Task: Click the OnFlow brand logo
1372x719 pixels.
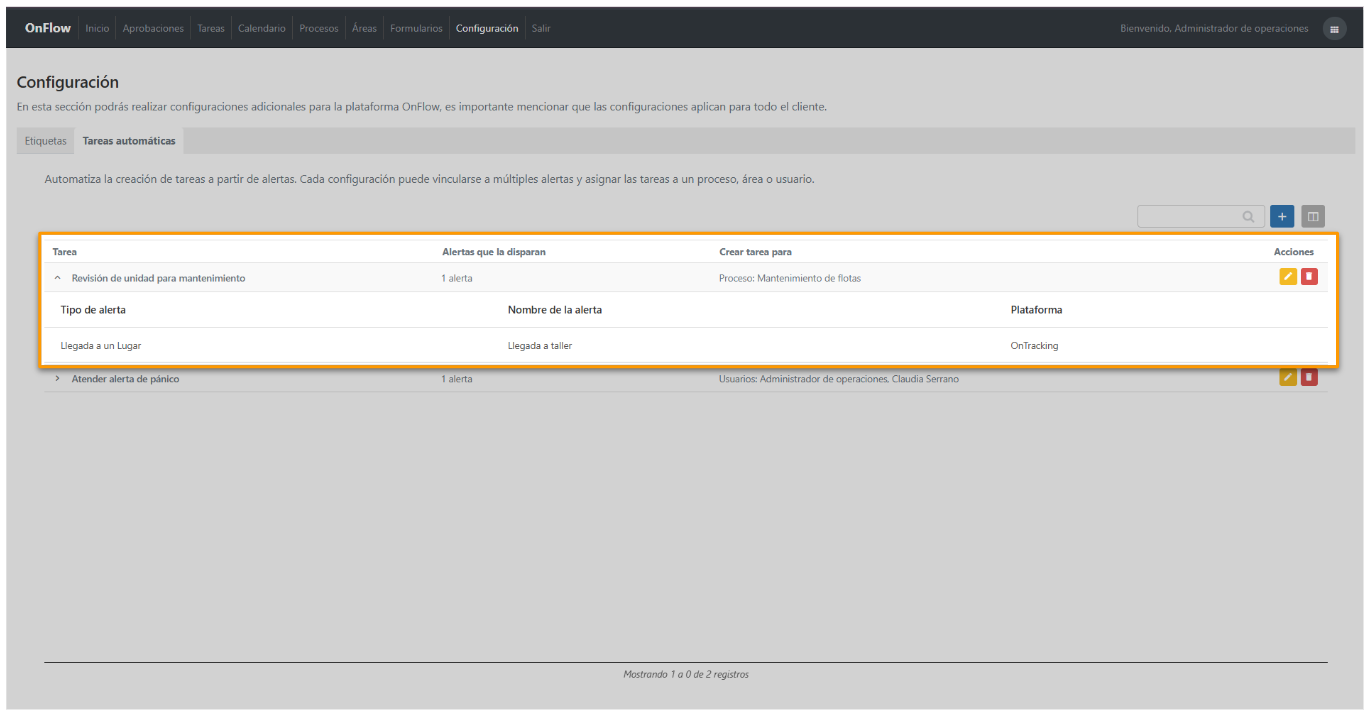Action: coord(48,28)
